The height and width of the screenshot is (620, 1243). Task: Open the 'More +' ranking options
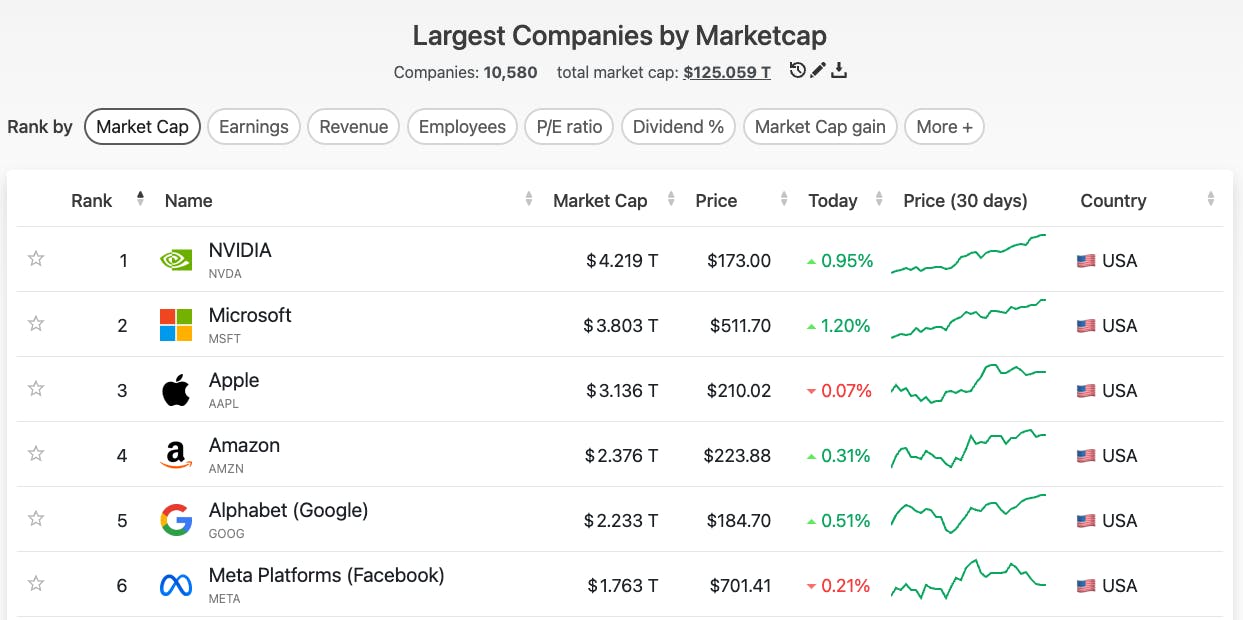pos(944,127)
